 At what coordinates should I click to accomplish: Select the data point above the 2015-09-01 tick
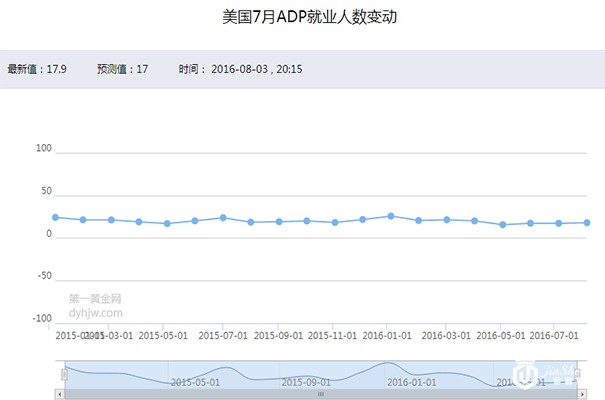click(279, 222)
